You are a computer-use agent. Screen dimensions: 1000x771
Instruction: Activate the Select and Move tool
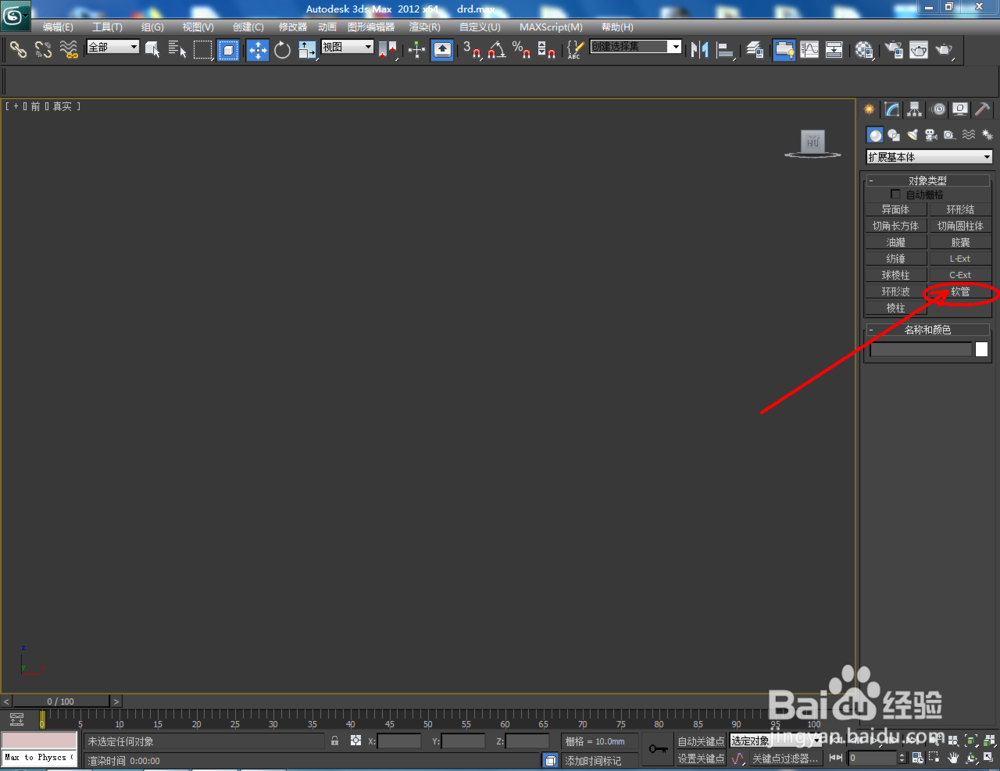pos(258,50)
